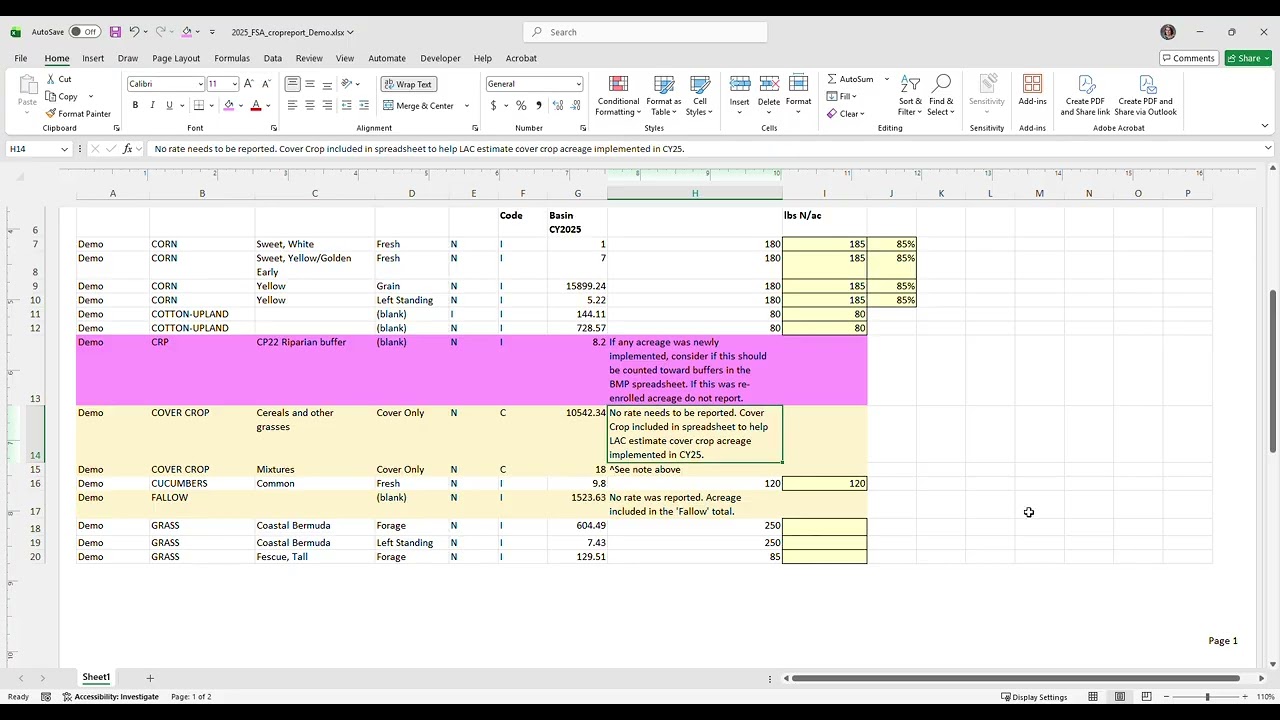Screen dimensions: 1280x720
Task: Click the Center align icon
Action: (310, 105)
